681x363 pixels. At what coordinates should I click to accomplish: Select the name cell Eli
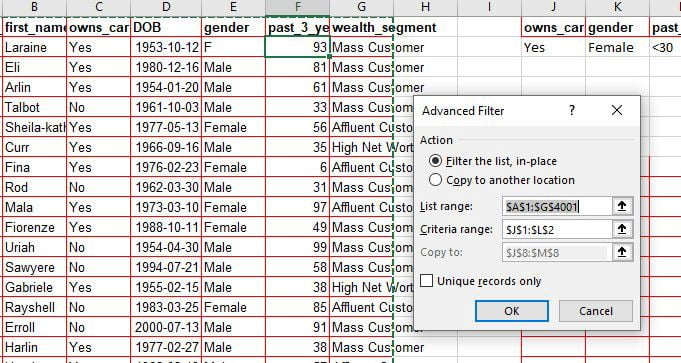34,67
